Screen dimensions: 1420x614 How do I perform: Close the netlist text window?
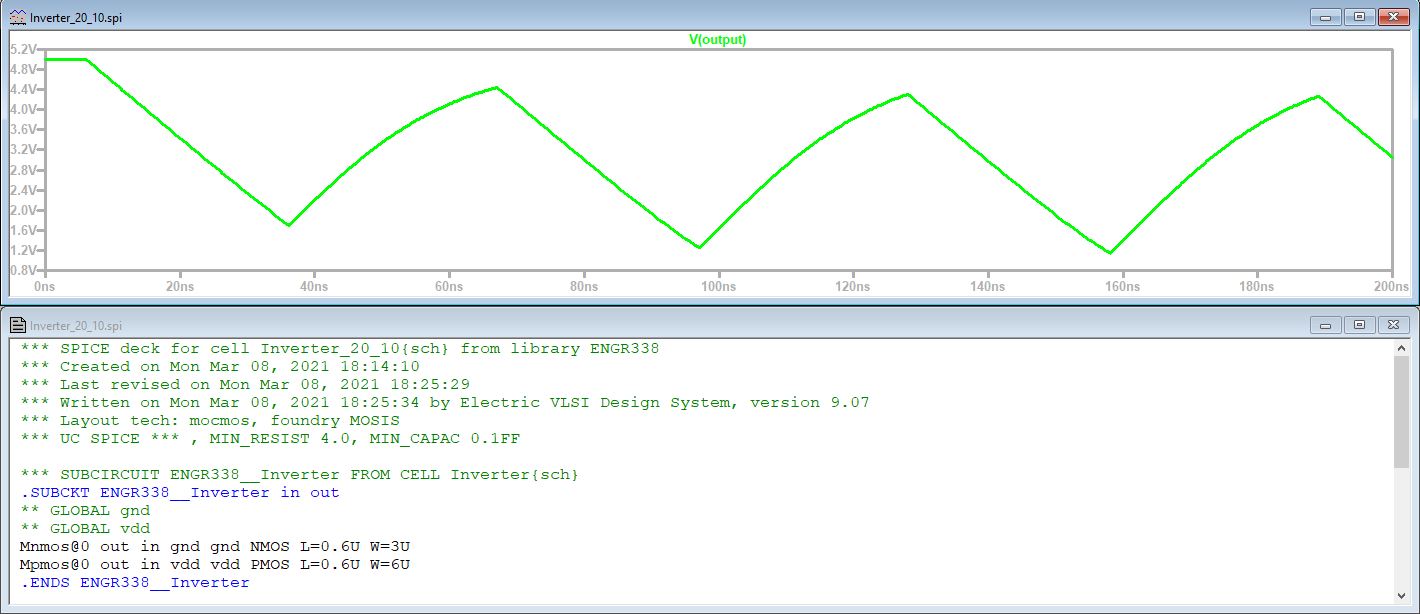(1393, 325)
